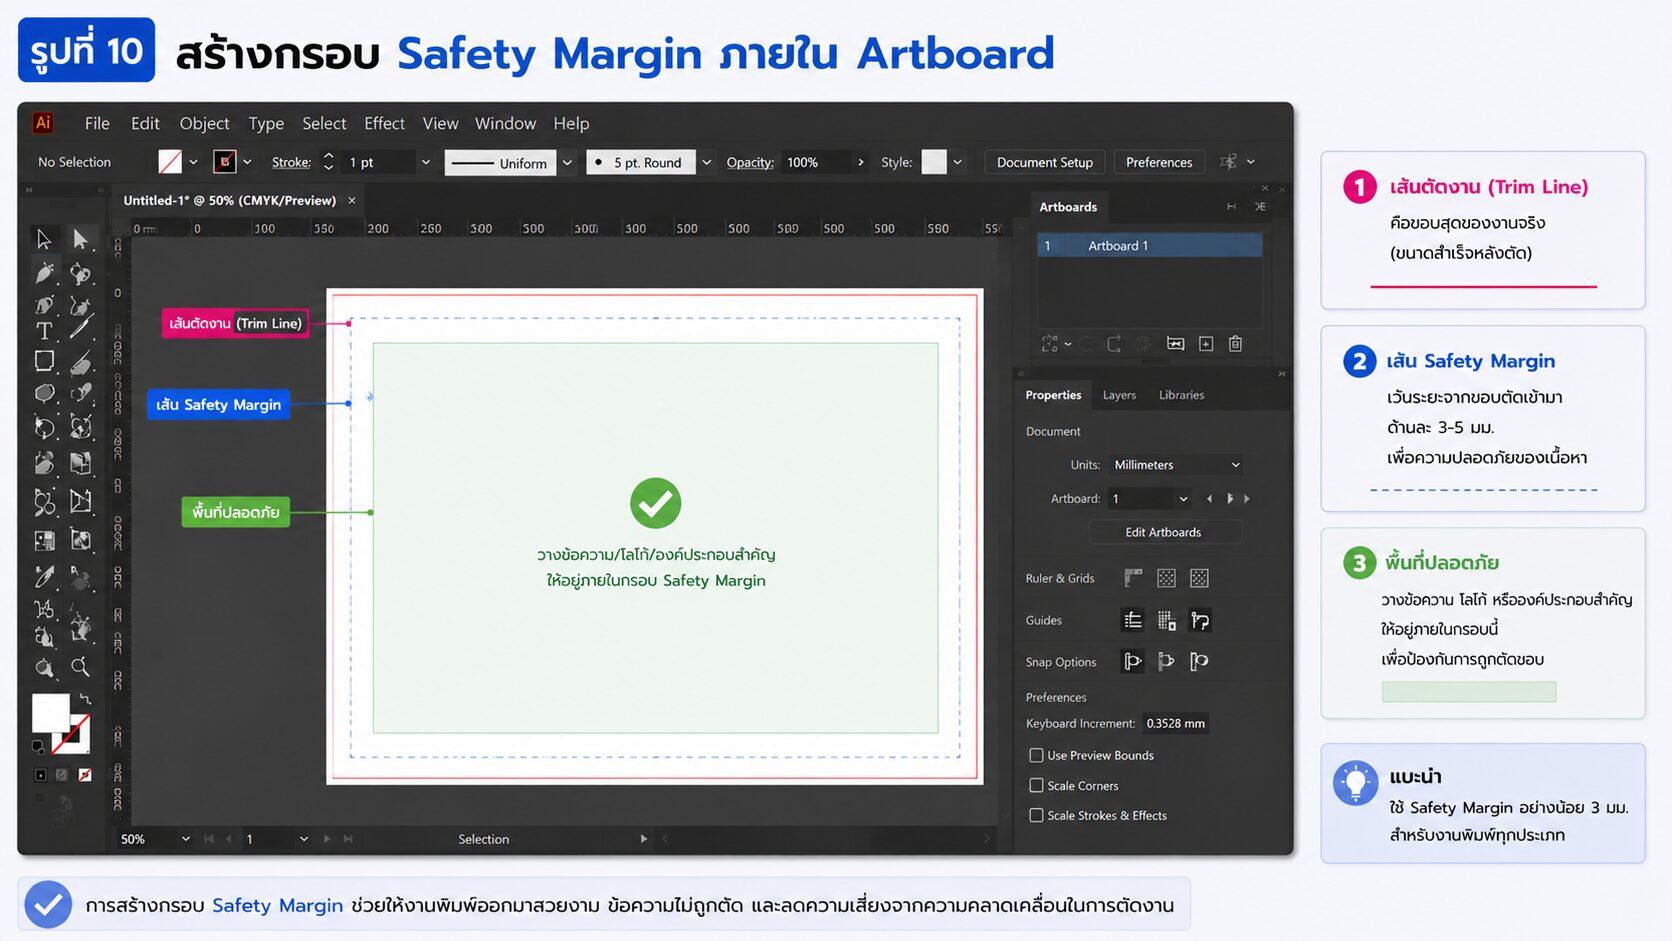The height and width of the screenshot is (941, 1672).
Task: Click the smart guides icon
Action: coord(1200,621)
